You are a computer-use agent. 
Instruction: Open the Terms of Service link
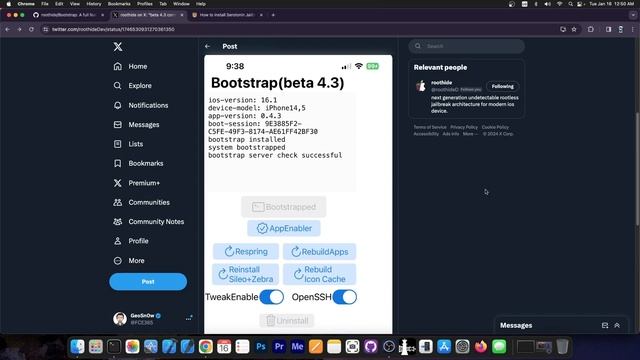coord(430,127)
